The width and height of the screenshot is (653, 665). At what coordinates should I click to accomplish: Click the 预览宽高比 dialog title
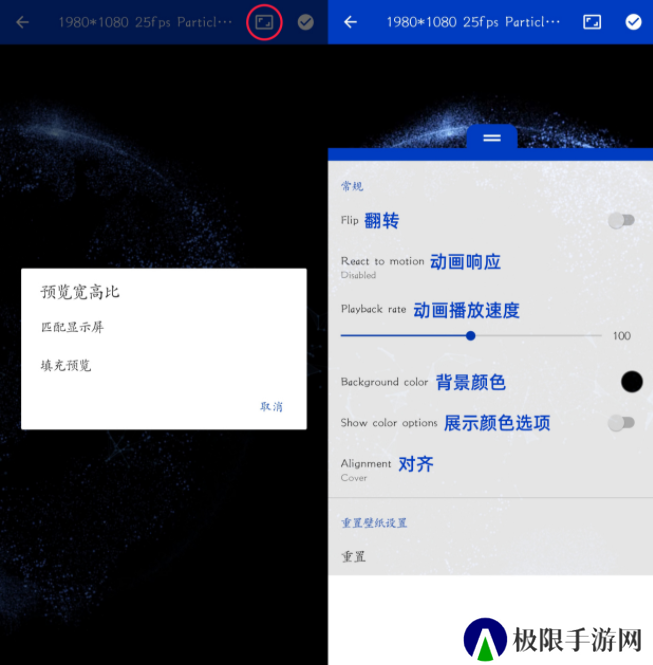[x=80, y=292]
